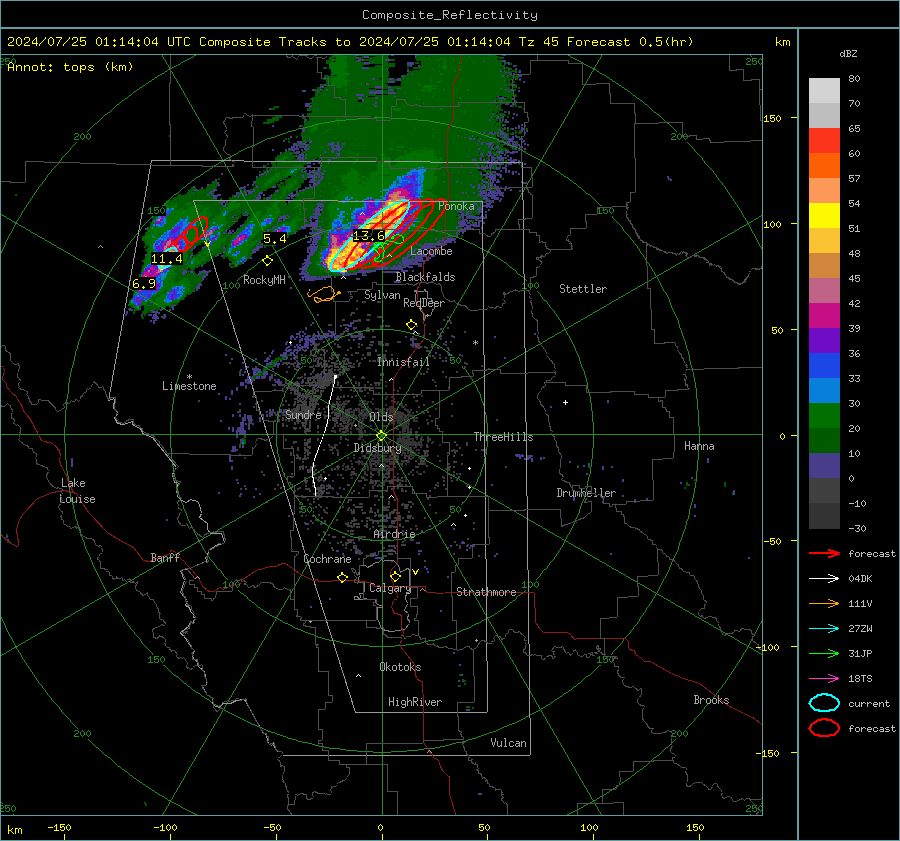Click the ThreeHills label
The height and width of the screenshot is (841, 900).
tap(503, 437)
